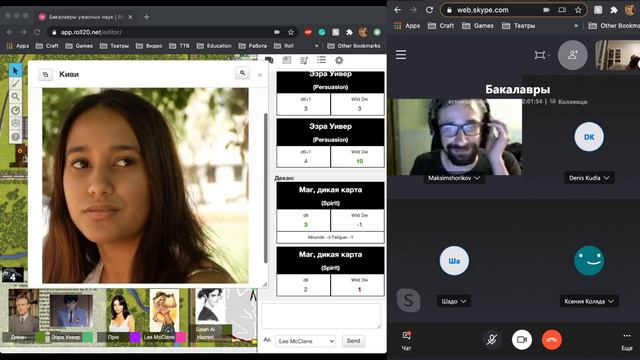Click the green Grammarly extension icon
Image resolution: width=640 pixels, height=360 pixels.
322,32
